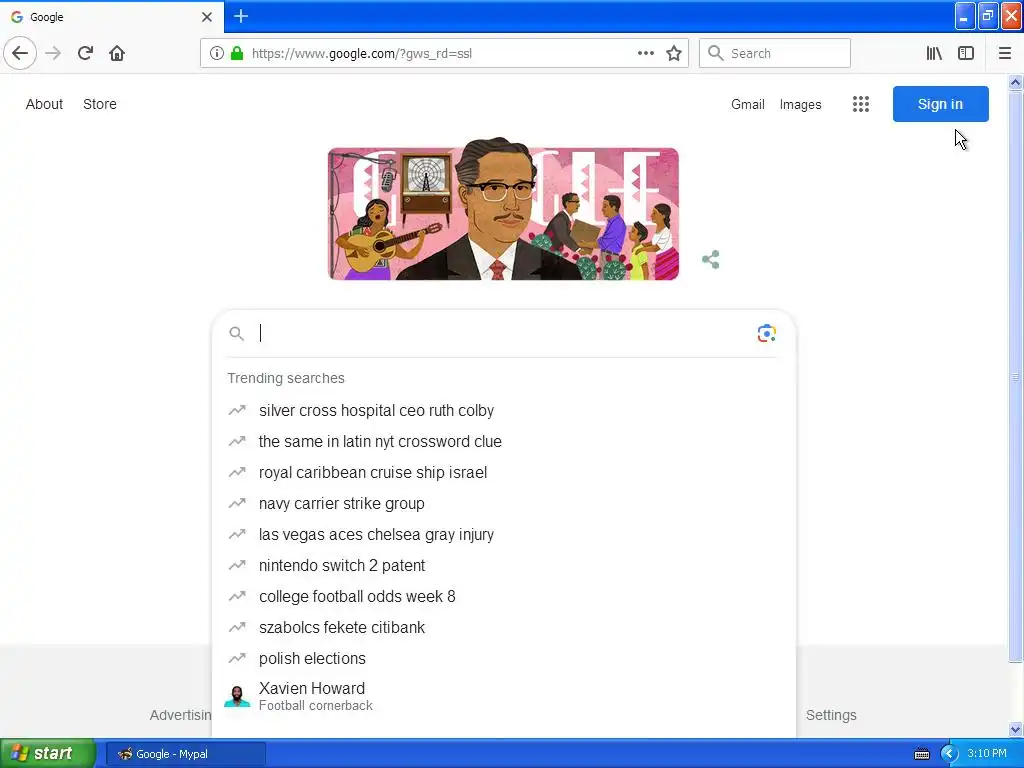The image size is (1024, 768).
Task: Open the Google Doodle illustration
Action: 503,209
